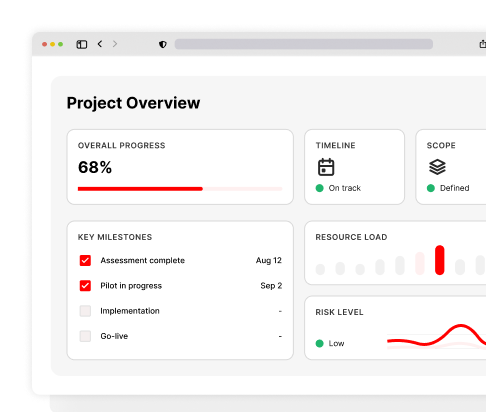
Task: Click the privacy shield icon
Action: pos(163,44)
